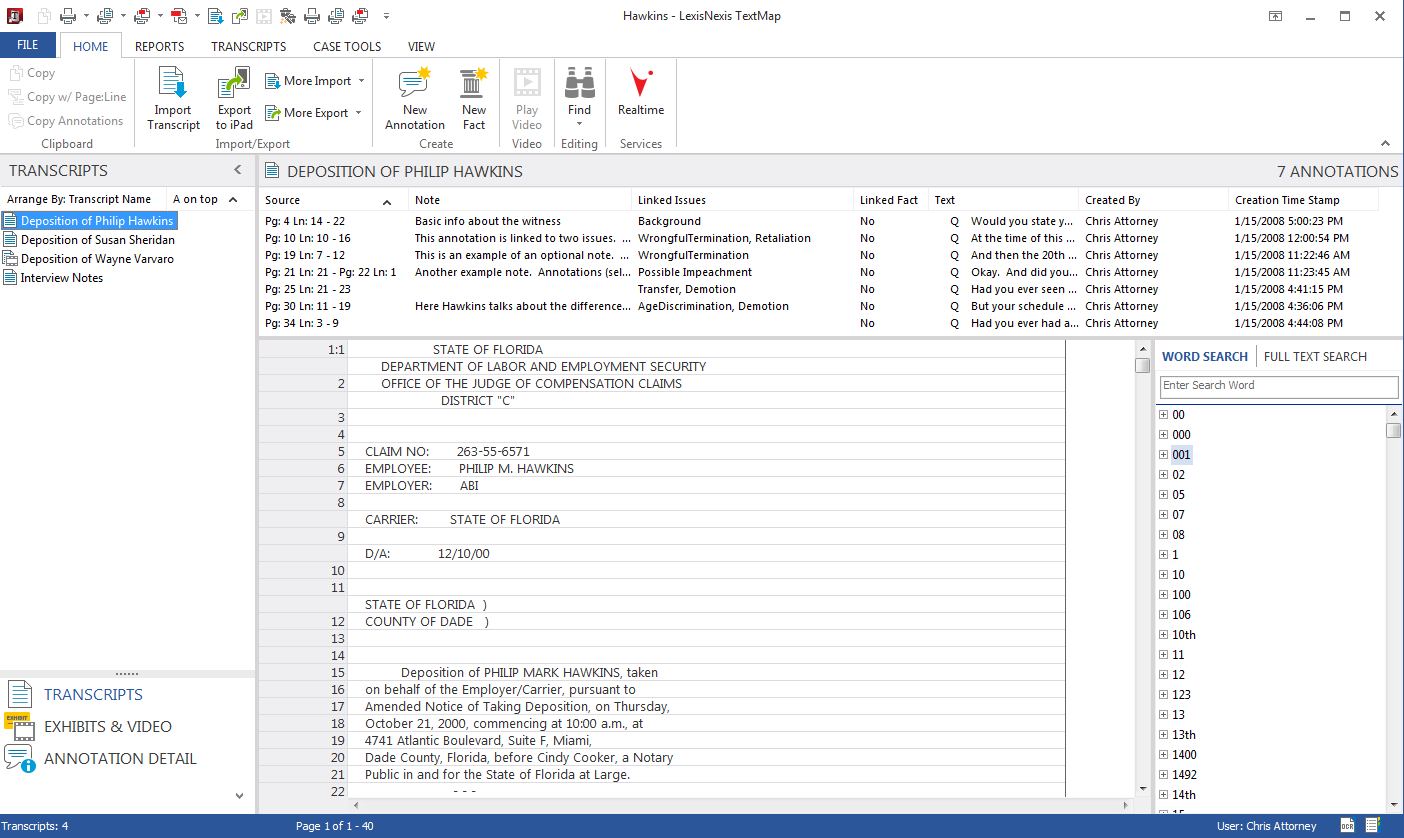Open the FILE menu

point(28,46)
